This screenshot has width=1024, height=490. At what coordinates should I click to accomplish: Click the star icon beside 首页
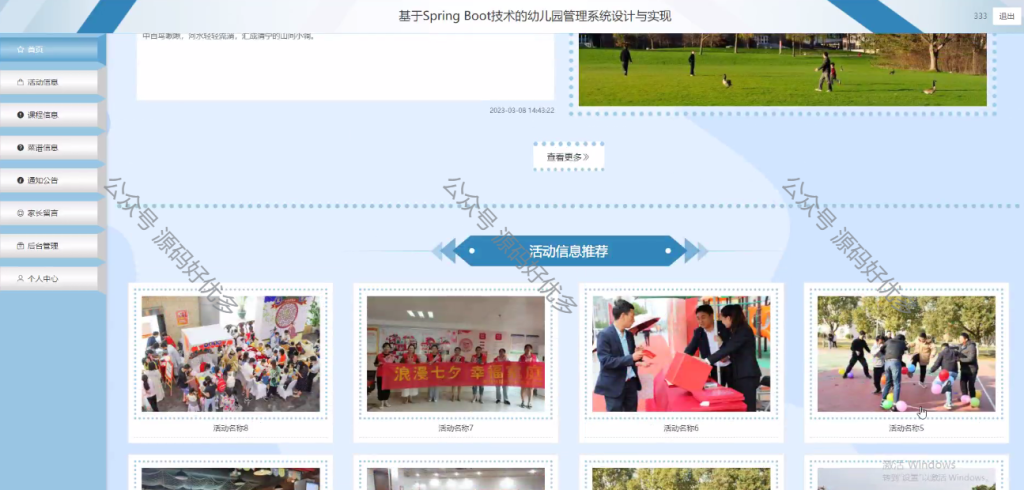[20, 50]
